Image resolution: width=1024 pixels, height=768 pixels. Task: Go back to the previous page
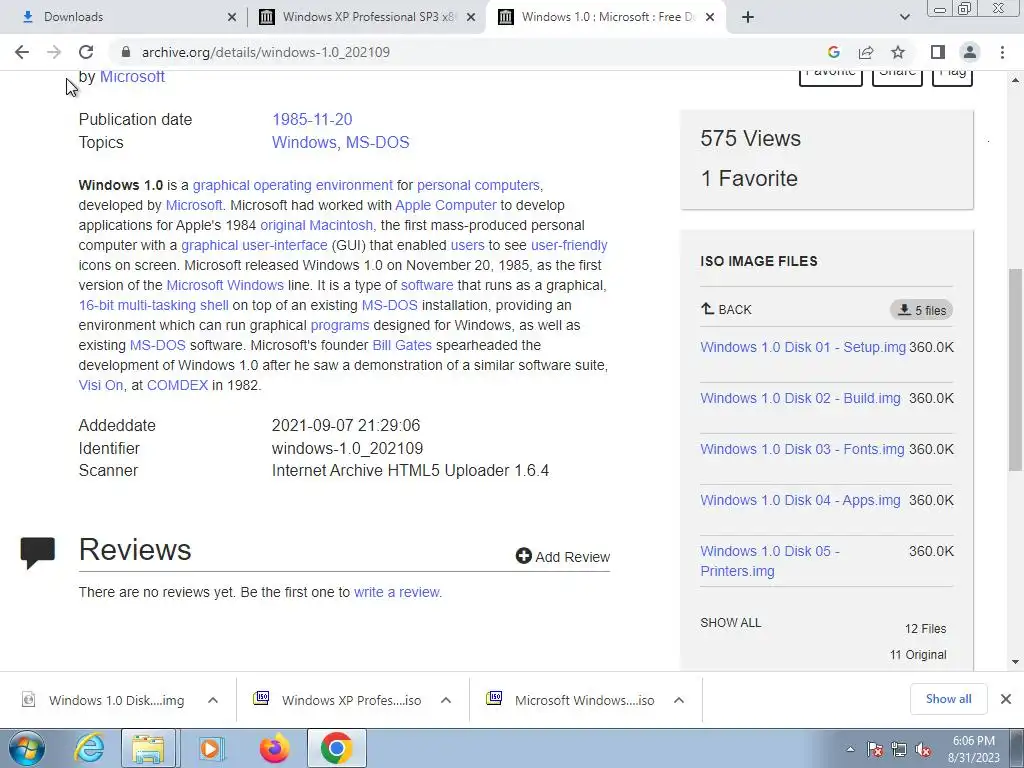(x=22, y=52)
